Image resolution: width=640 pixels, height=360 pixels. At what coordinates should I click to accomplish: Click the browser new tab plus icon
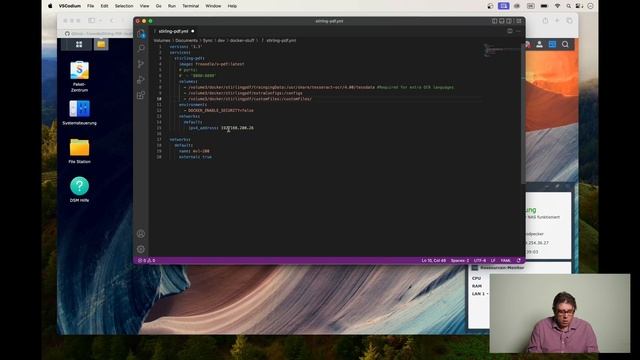[557, 20]
